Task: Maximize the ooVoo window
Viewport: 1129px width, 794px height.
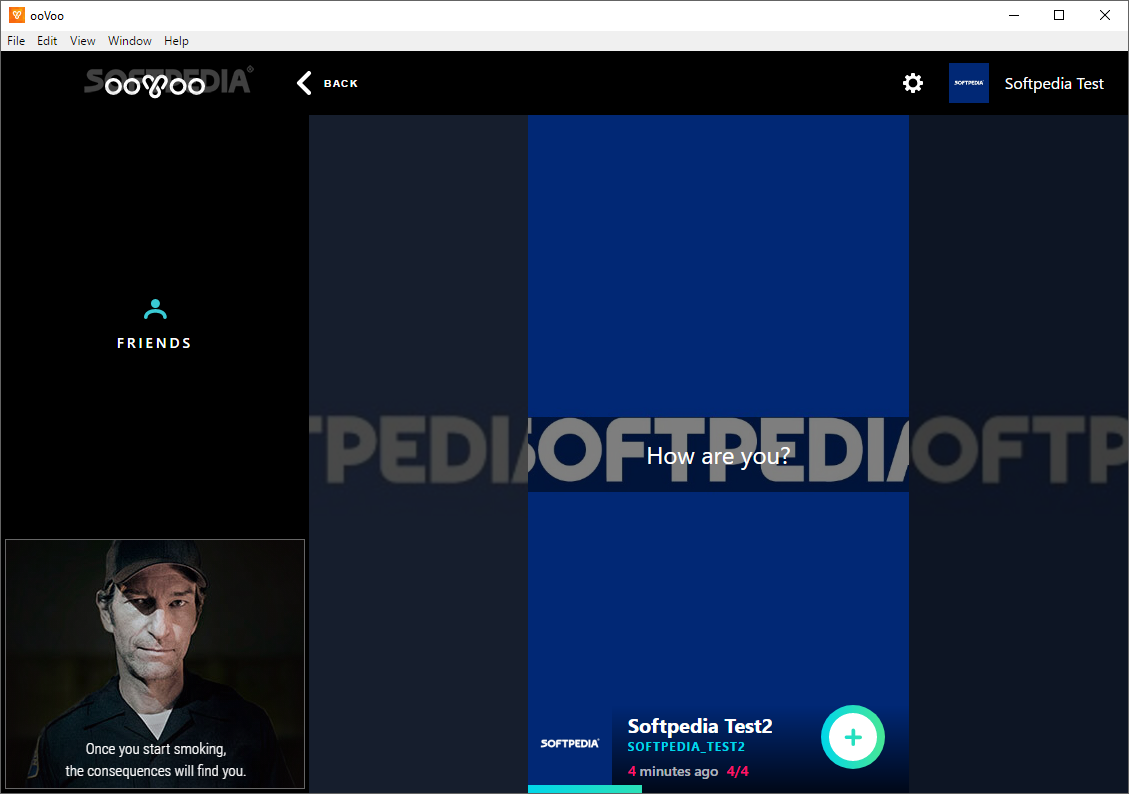Action: [1058, 15]
